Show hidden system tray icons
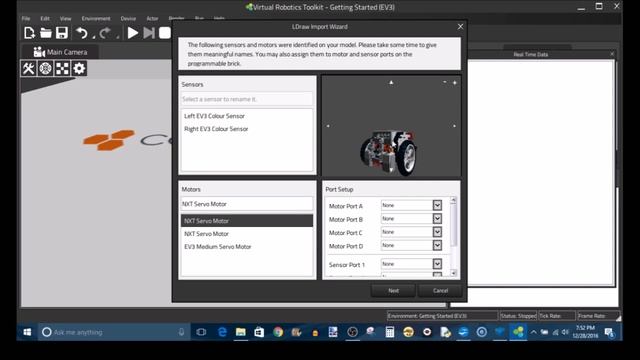640x360 pixels. point(533,332)
